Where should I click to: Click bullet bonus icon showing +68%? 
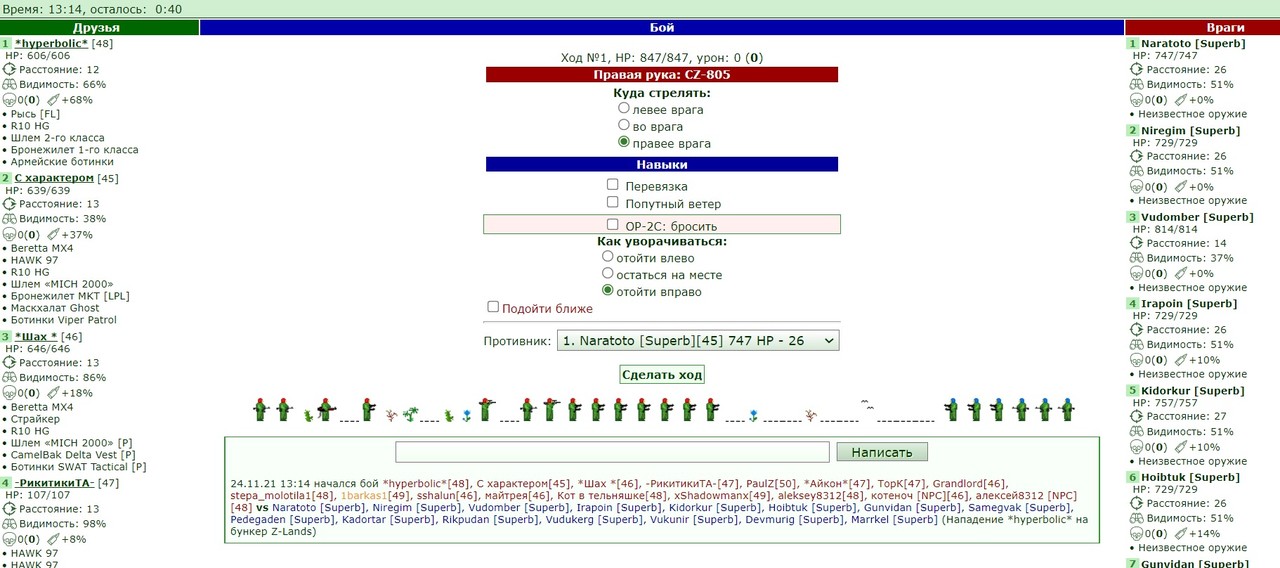click(52, 100)
